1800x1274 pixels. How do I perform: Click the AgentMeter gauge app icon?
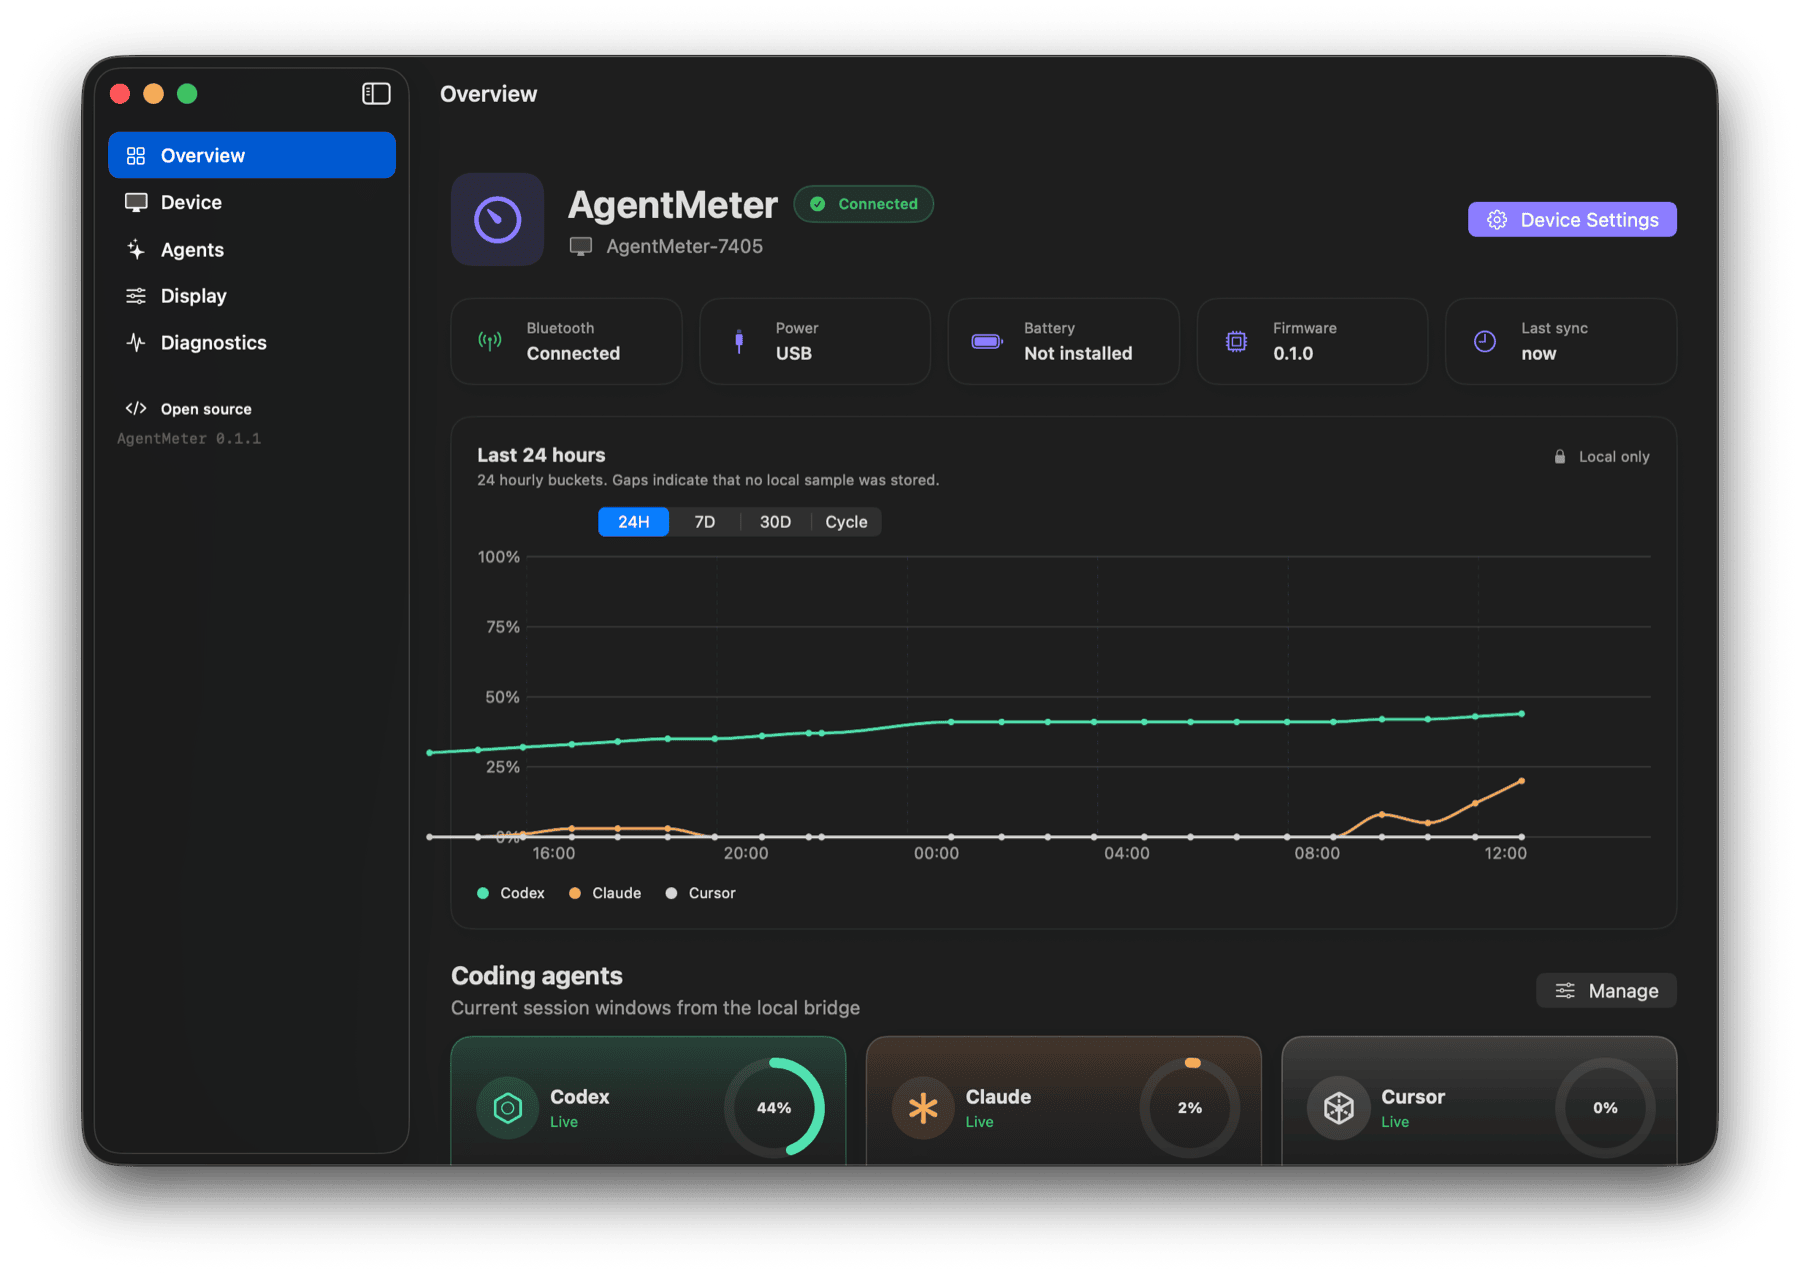[x=497, y=220]
